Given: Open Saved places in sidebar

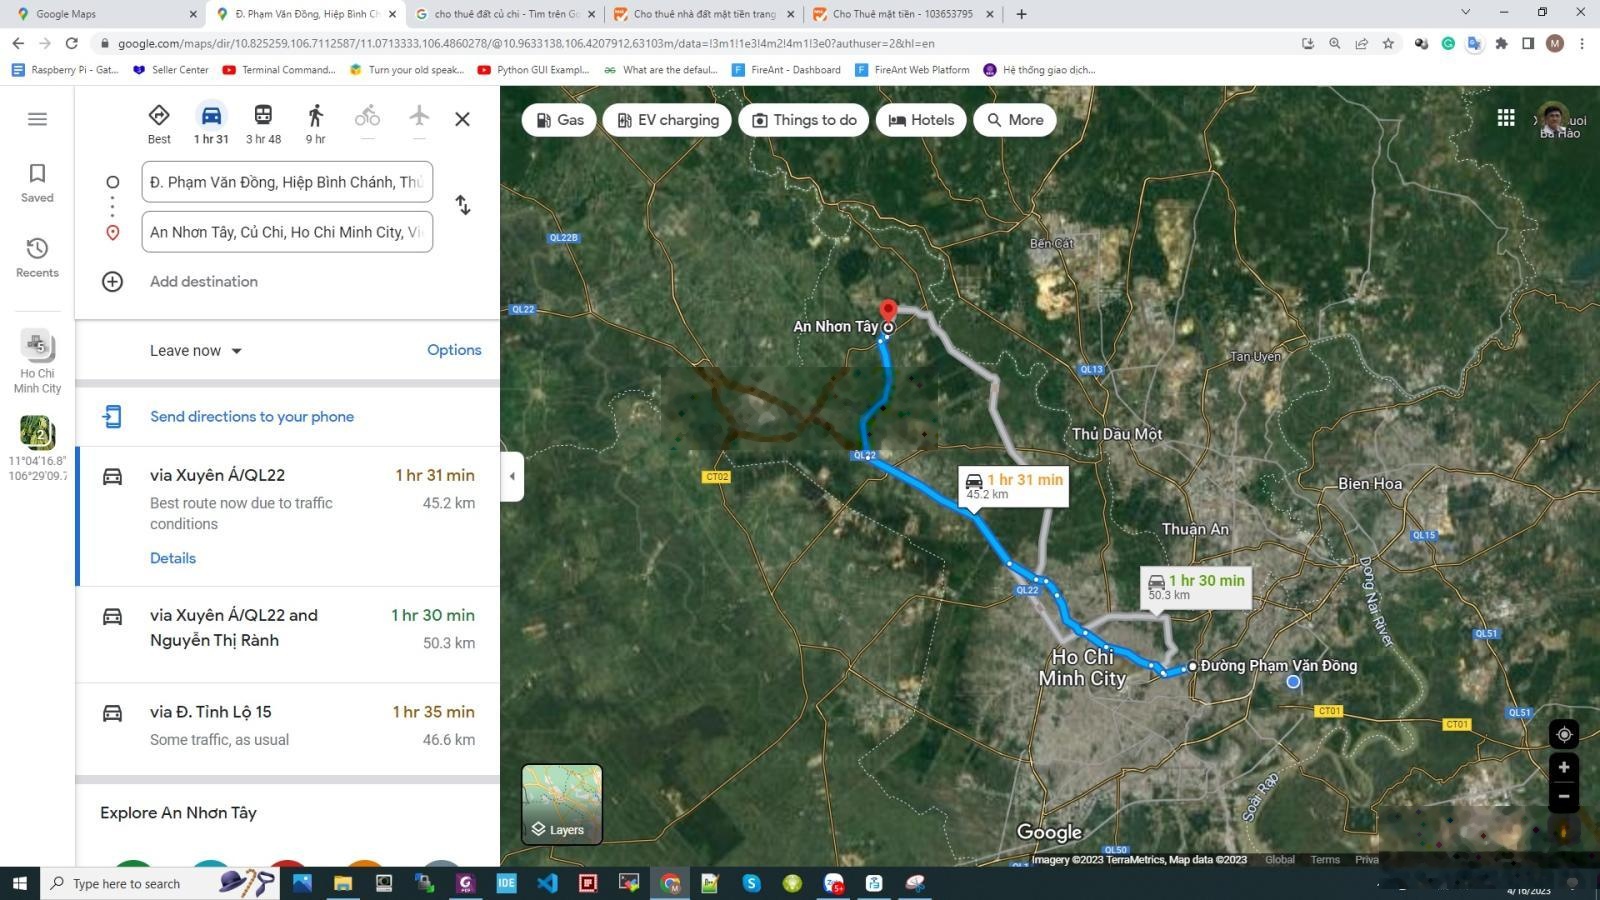Looking at the screenshot, I should [x=37, y=183].
